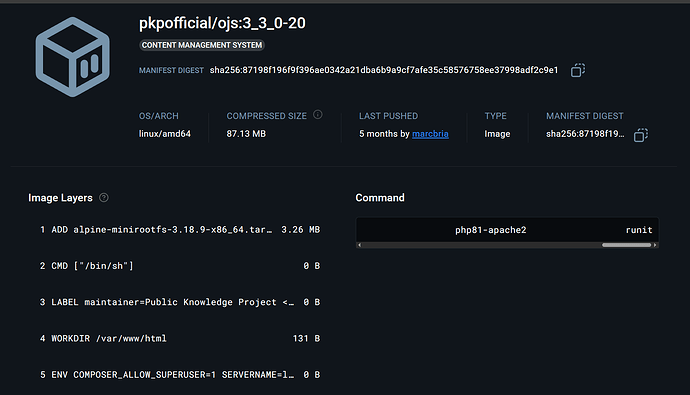The image size is (690, 395).
Task: Click left arrow of Command scrollbar
Action: point(360,245)
